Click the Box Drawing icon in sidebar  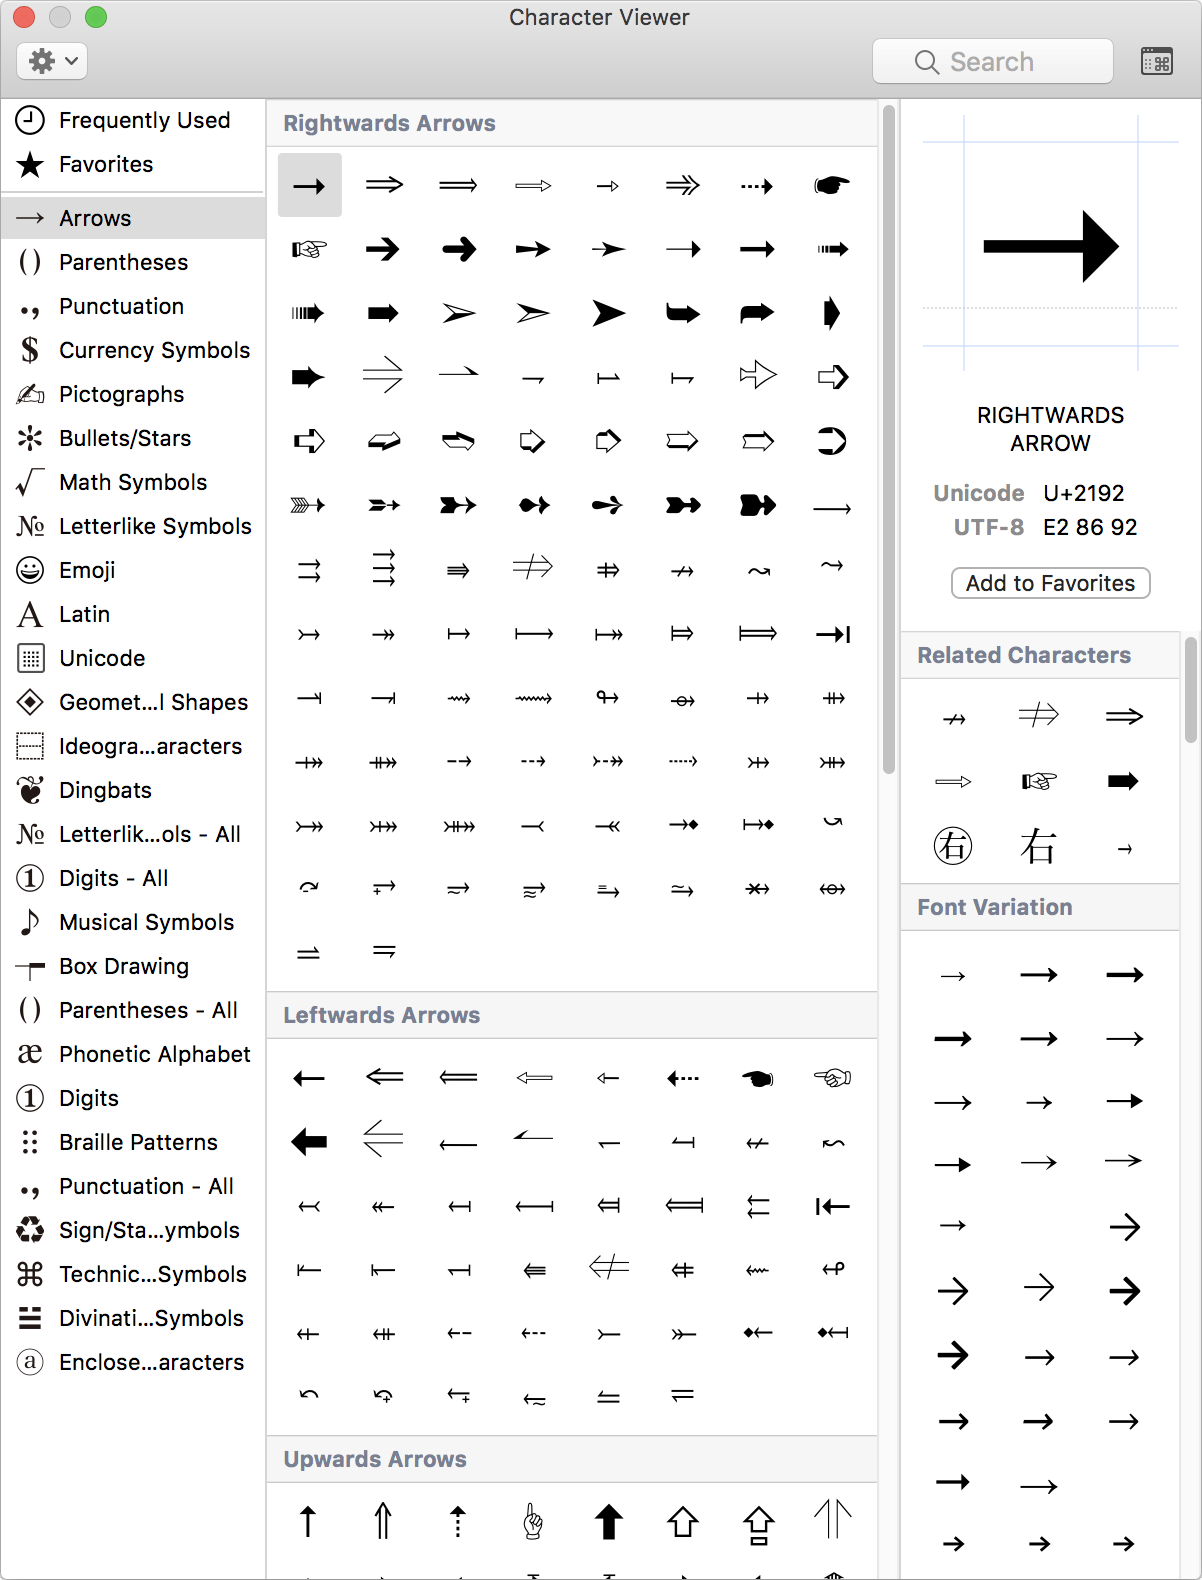(x=29, y=966)
